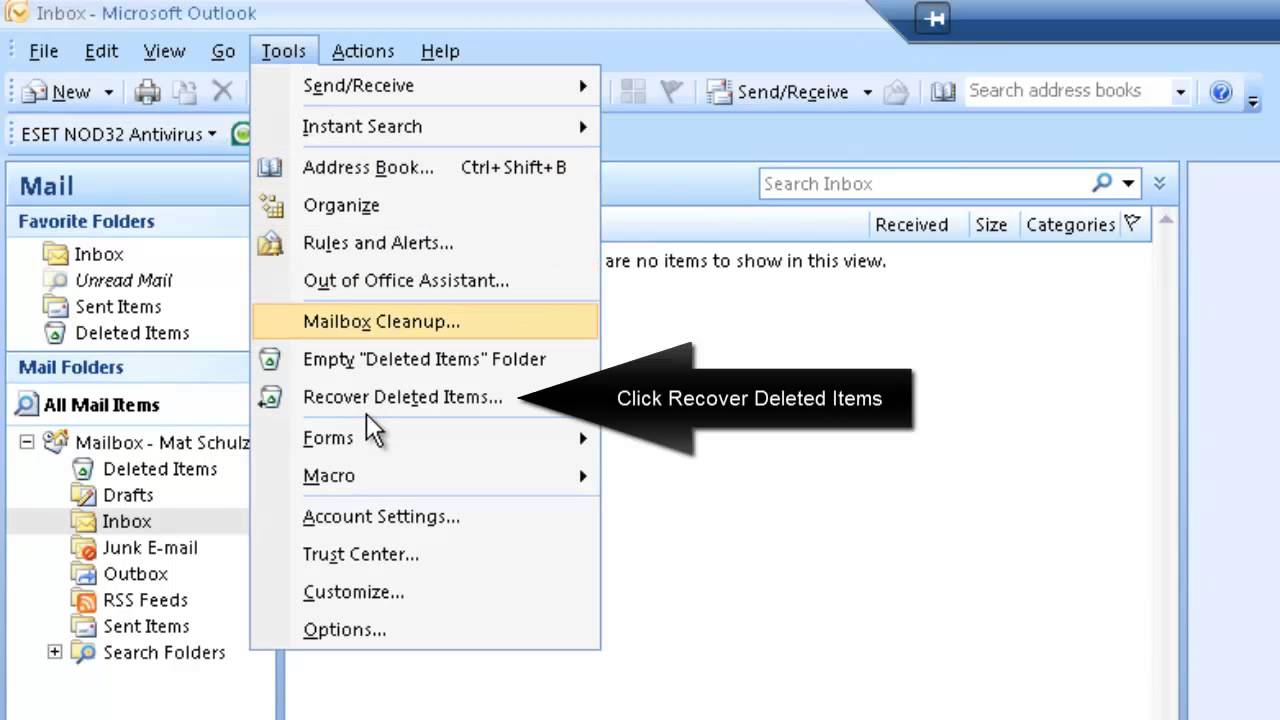The image size is (1280, 720).
Task: Click the Delete X toolbar icon
Action: (222, 92)
